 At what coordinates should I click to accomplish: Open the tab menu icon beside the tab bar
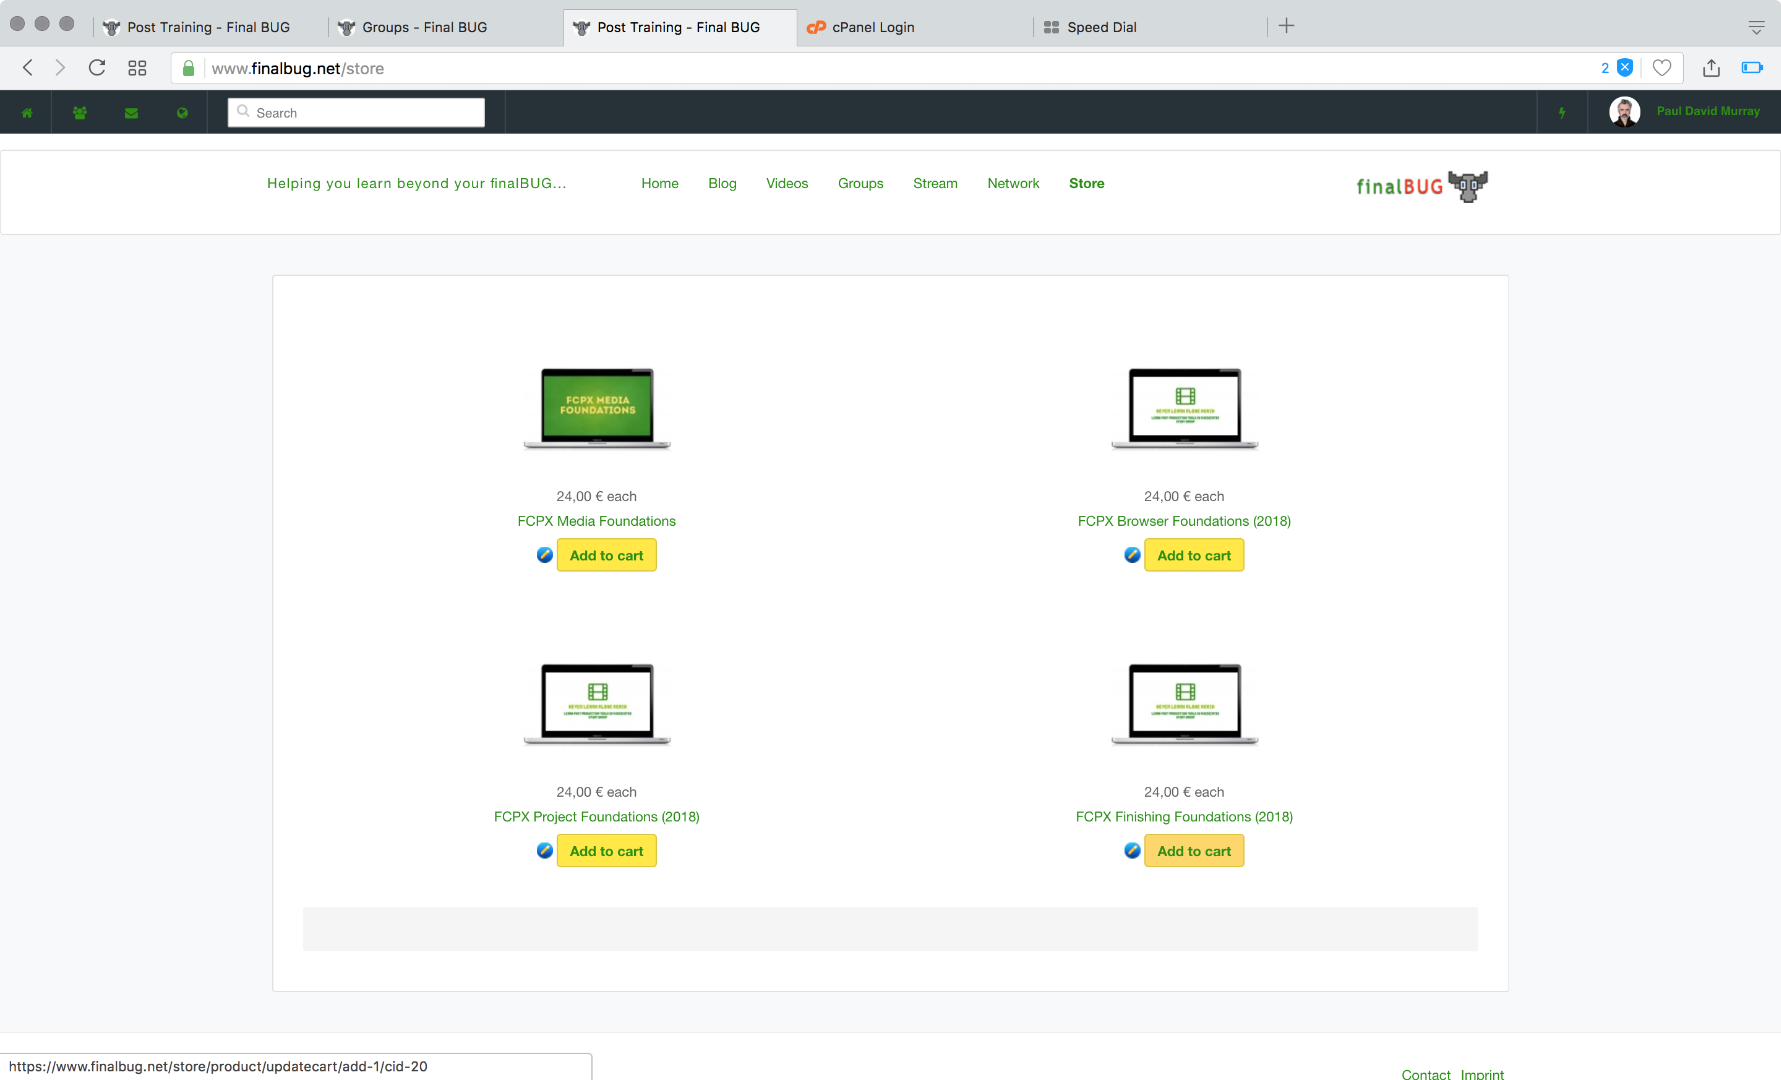[1756, 27]
